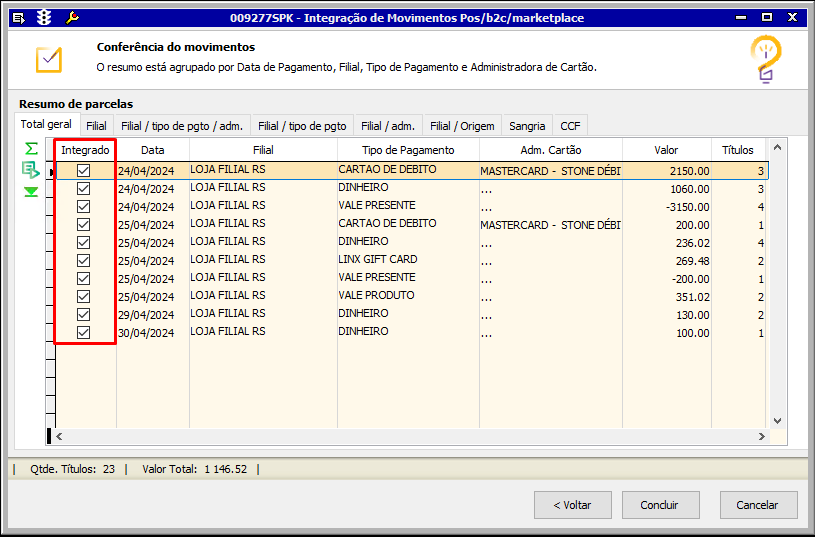Click vertical scrollbar up arrow
This screenshot has height=537, width=815.
pos(777,148)
